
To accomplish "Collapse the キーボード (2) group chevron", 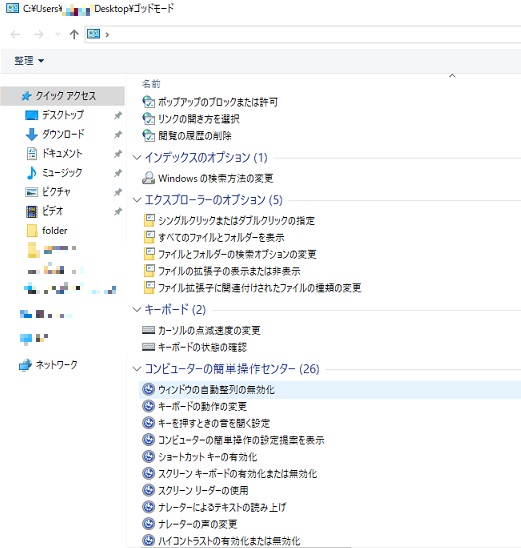I will 137,310.
